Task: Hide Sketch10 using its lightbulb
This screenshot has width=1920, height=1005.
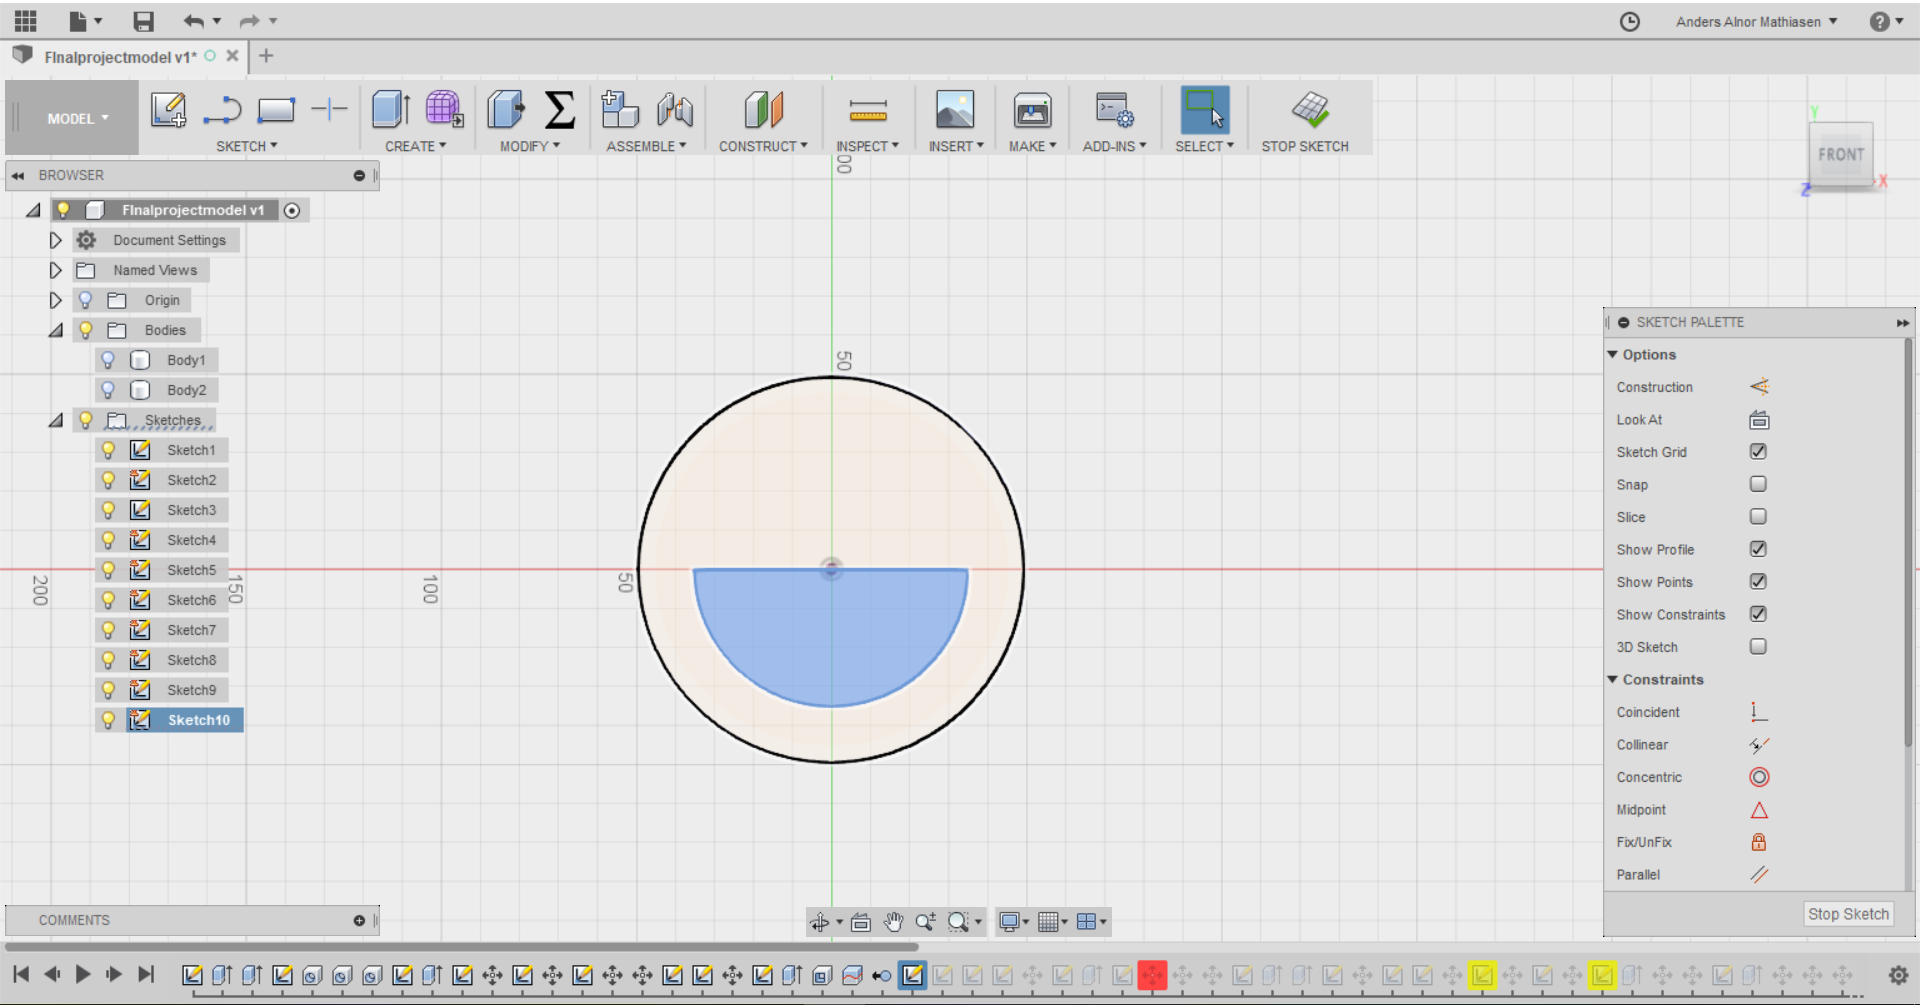Action: 109,720
